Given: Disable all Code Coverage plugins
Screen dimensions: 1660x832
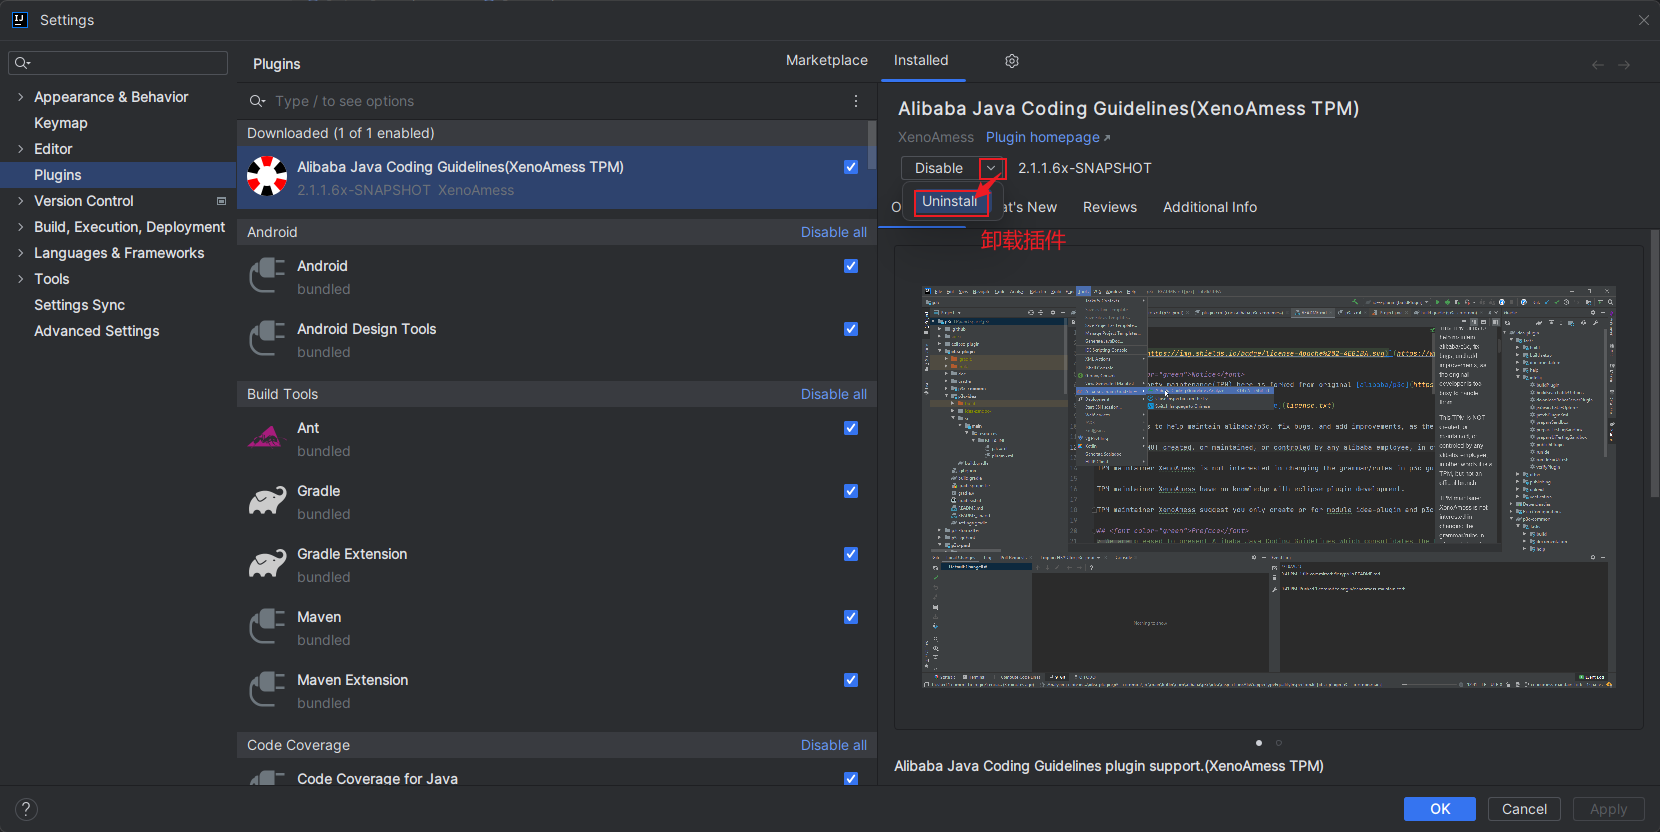Looking at the screenshot, I should 834,745.
